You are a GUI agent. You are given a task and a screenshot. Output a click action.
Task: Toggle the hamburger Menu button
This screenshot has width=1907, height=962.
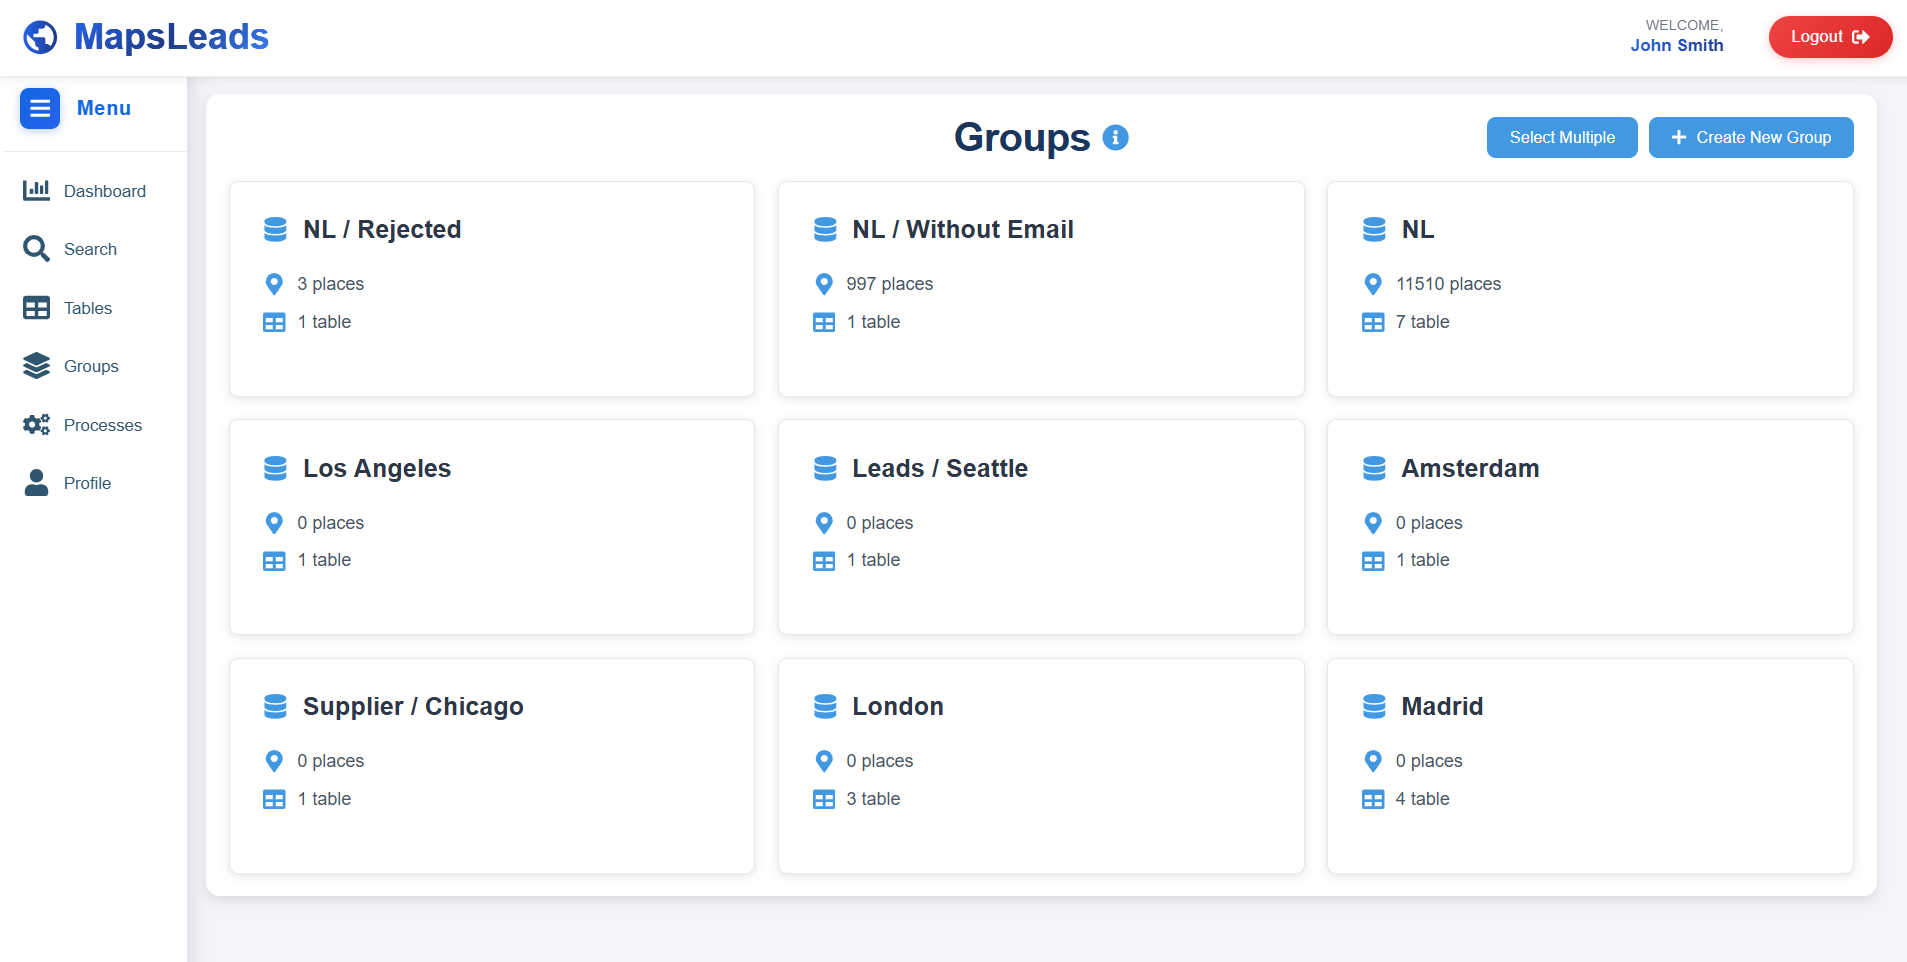40,108
